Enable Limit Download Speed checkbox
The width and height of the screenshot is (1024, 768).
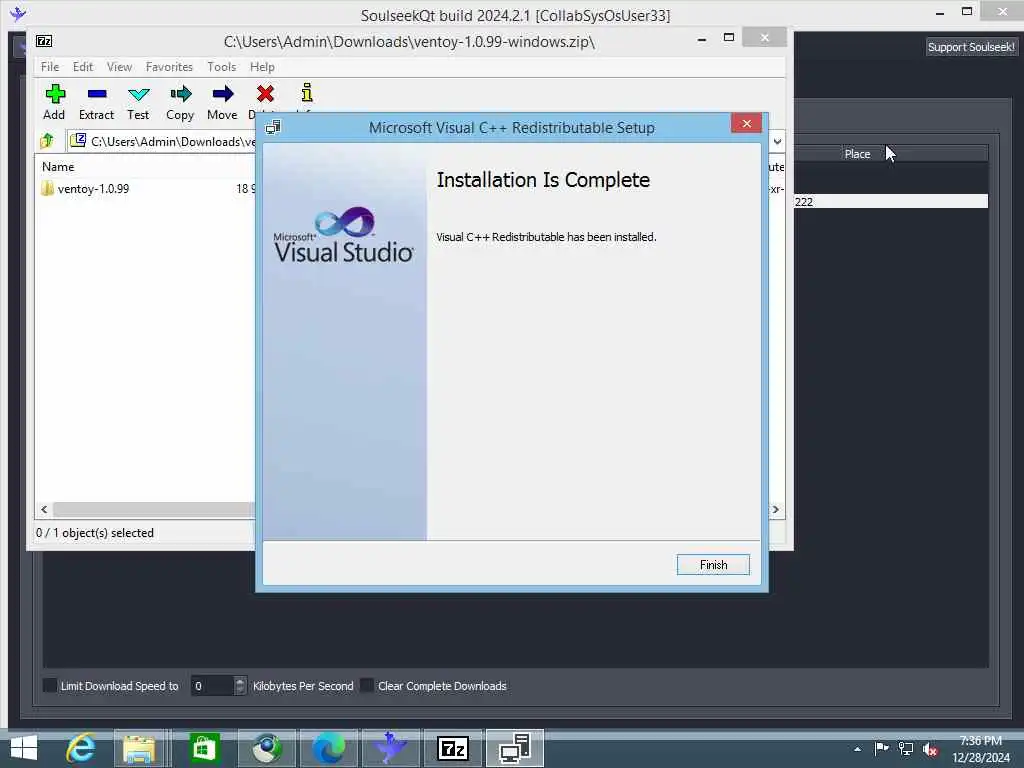click(x=50, y=685)
